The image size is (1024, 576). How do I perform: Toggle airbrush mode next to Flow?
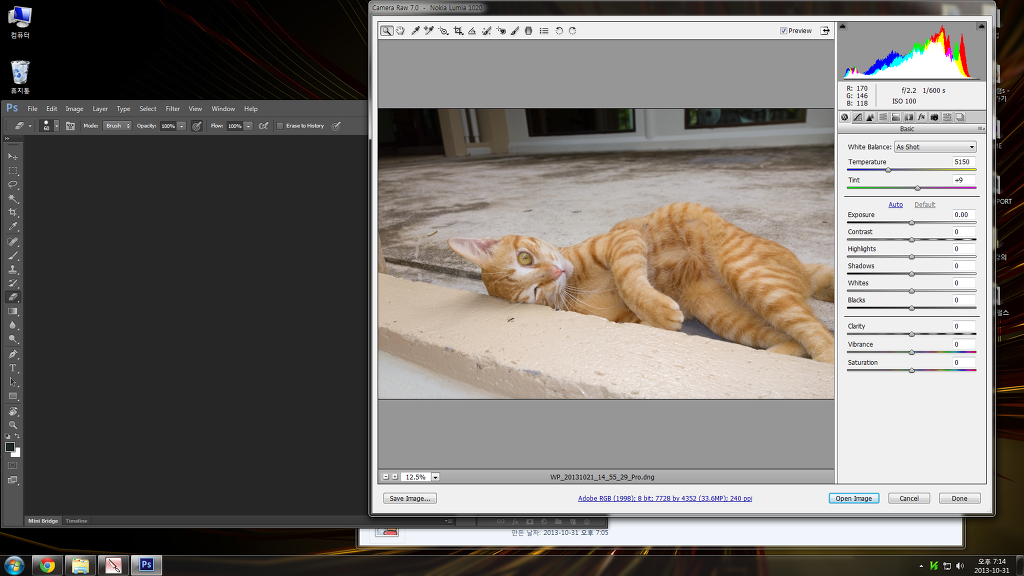[263, 126]
